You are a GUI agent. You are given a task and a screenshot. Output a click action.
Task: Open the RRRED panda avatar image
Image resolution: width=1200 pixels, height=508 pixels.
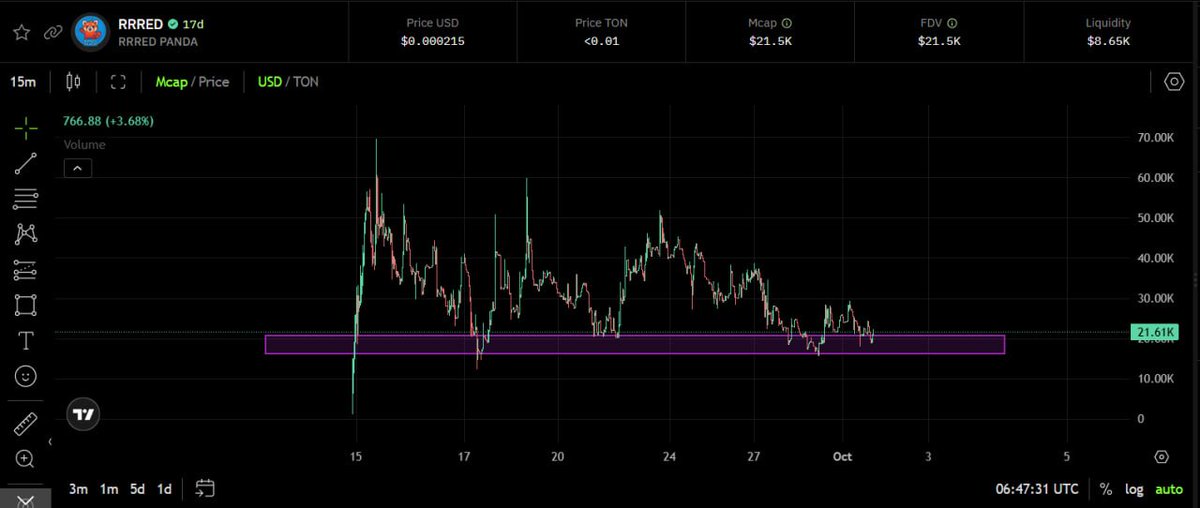pyautogui.click(x=92, y=31)
